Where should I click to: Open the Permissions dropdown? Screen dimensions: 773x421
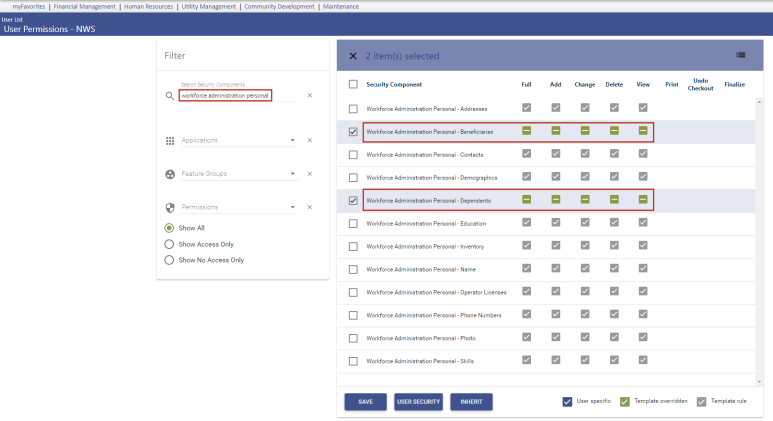click(x=293, y=208)
